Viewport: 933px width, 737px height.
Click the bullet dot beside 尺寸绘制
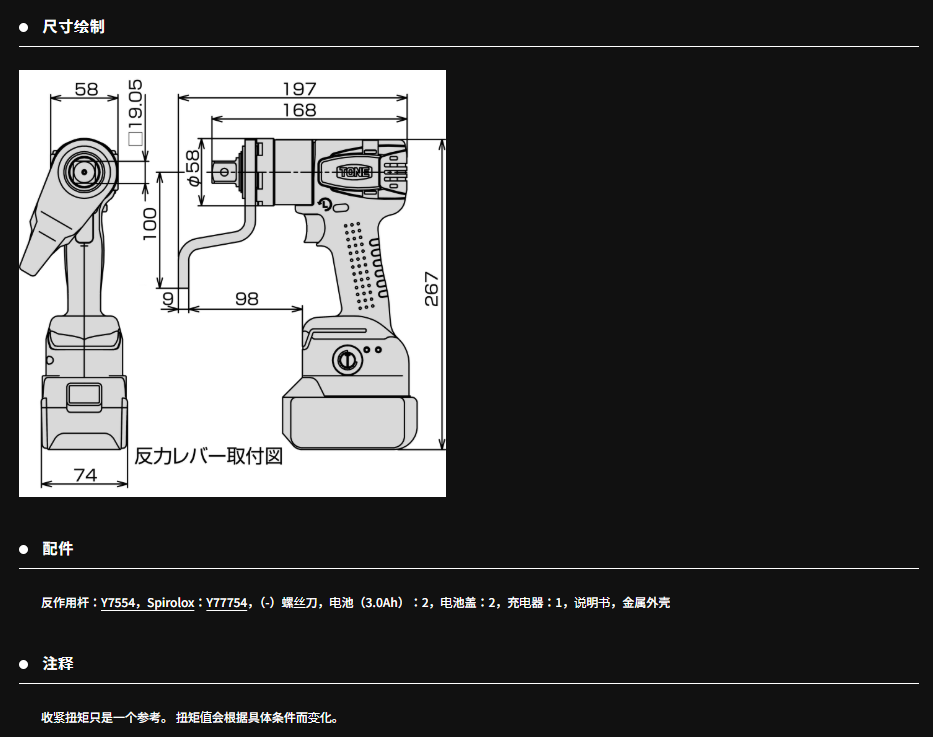pos(24,27)
